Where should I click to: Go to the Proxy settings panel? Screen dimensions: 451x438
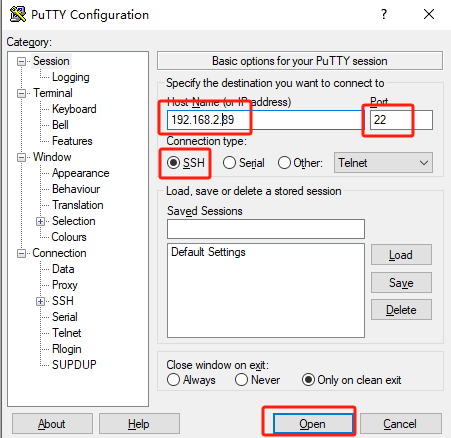coord(65,285)
